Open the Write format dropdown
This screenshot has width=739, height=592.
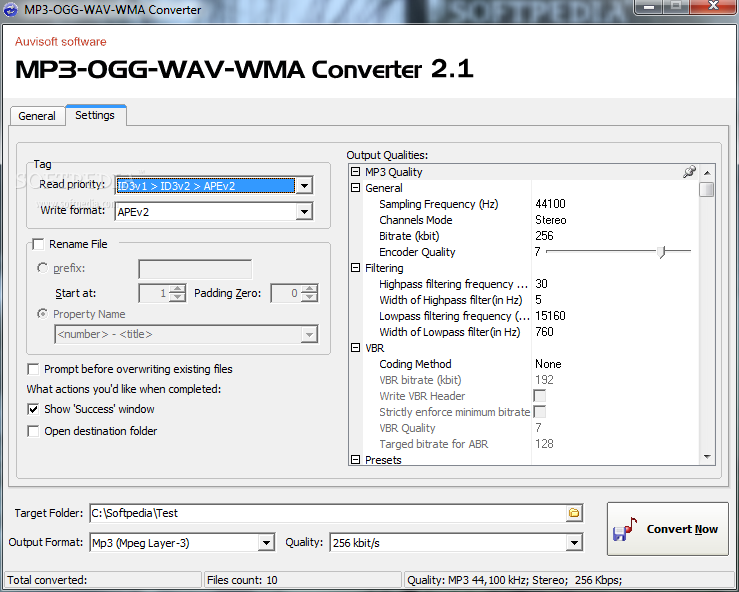click(304, 212)
